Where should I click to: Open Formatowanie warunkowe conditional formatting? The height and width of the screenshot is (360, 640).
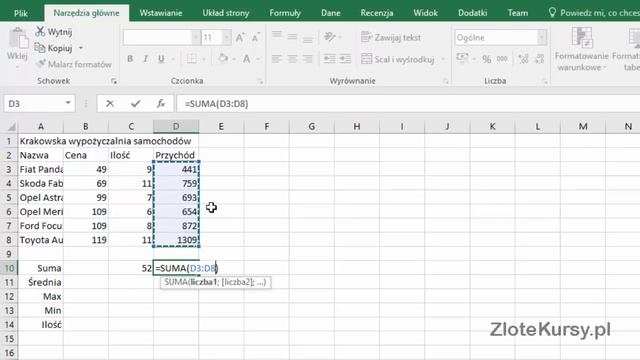[x=582, y=49]
